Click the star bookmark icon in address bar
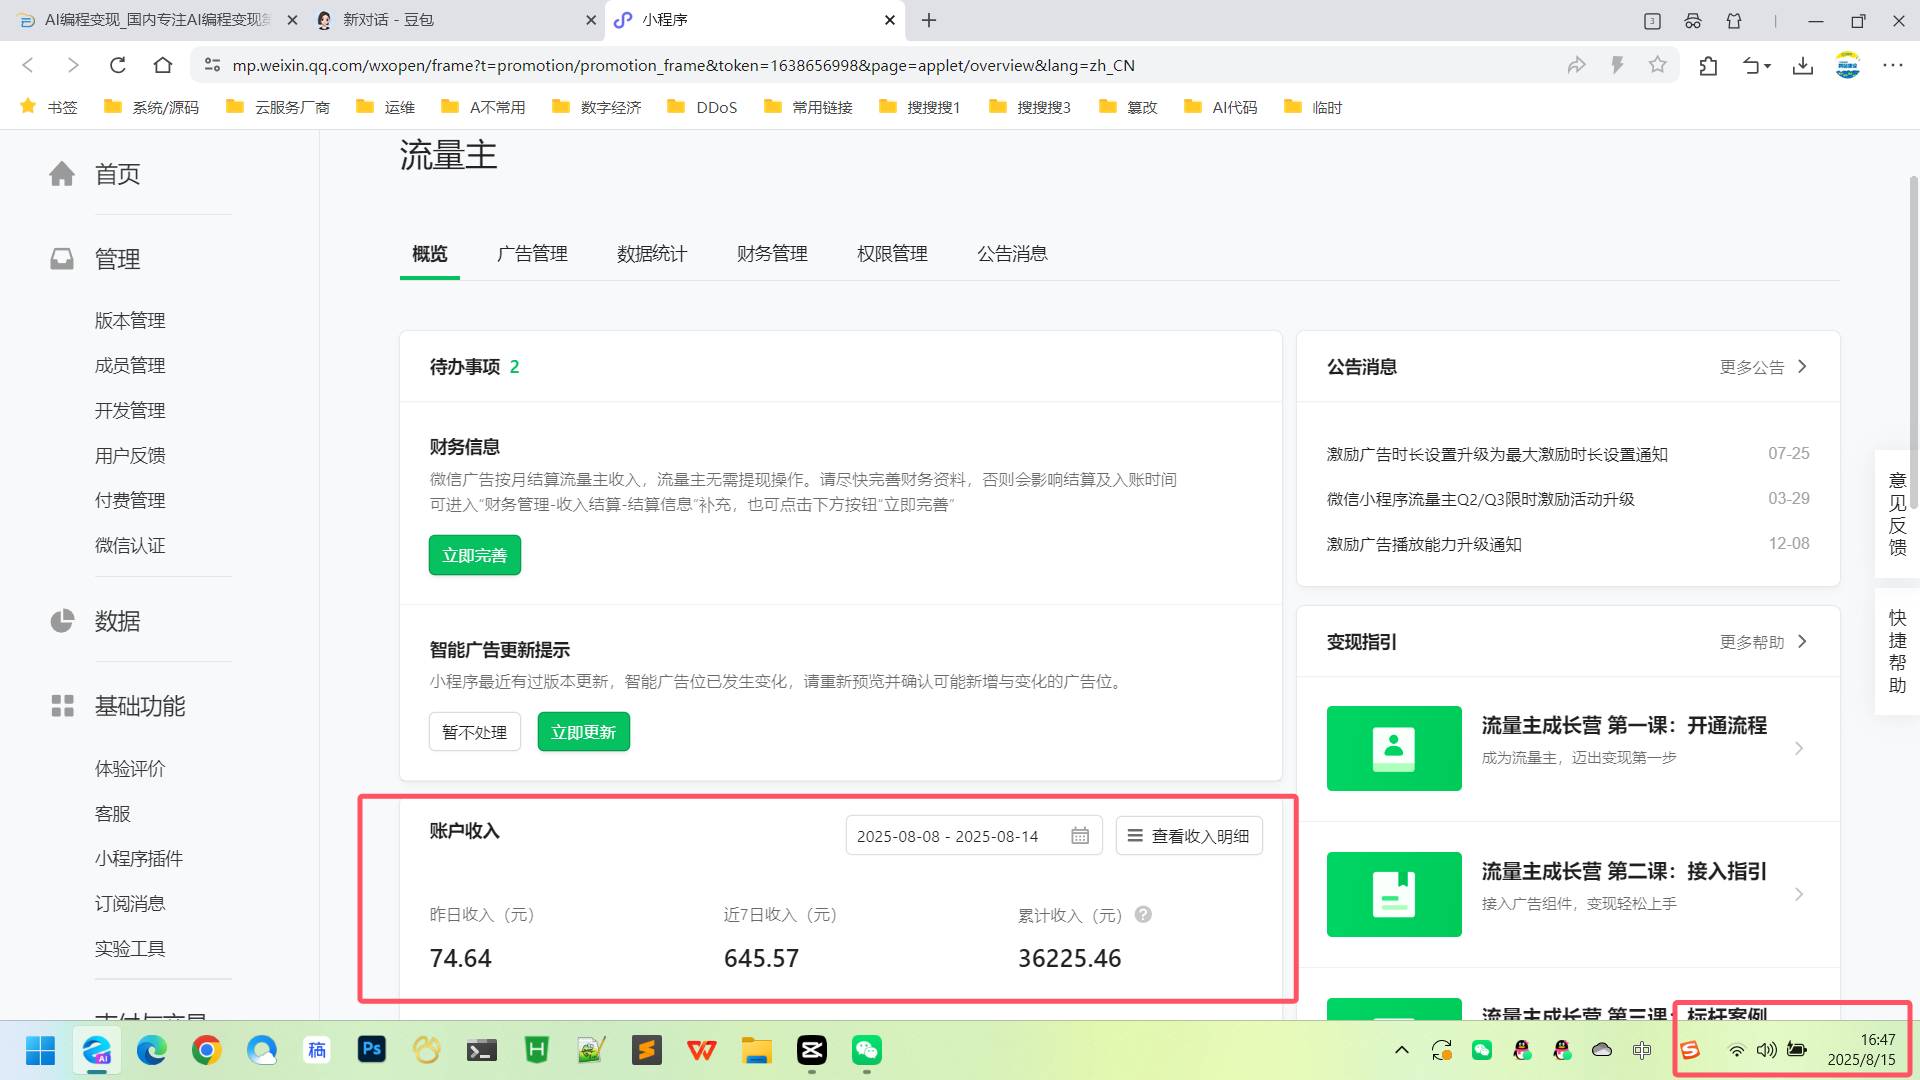 pos(1658,65)
